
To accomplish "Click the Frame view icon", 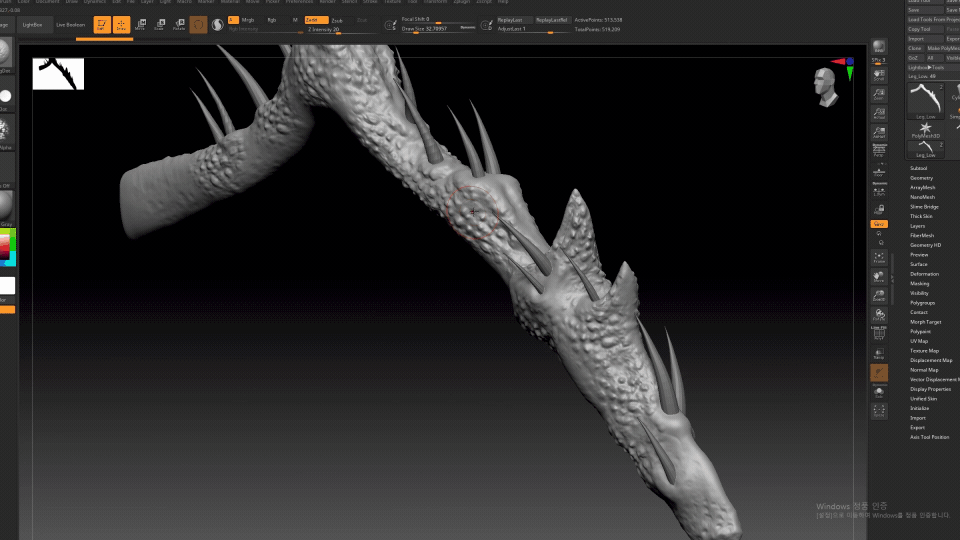I will coord(879,259).
